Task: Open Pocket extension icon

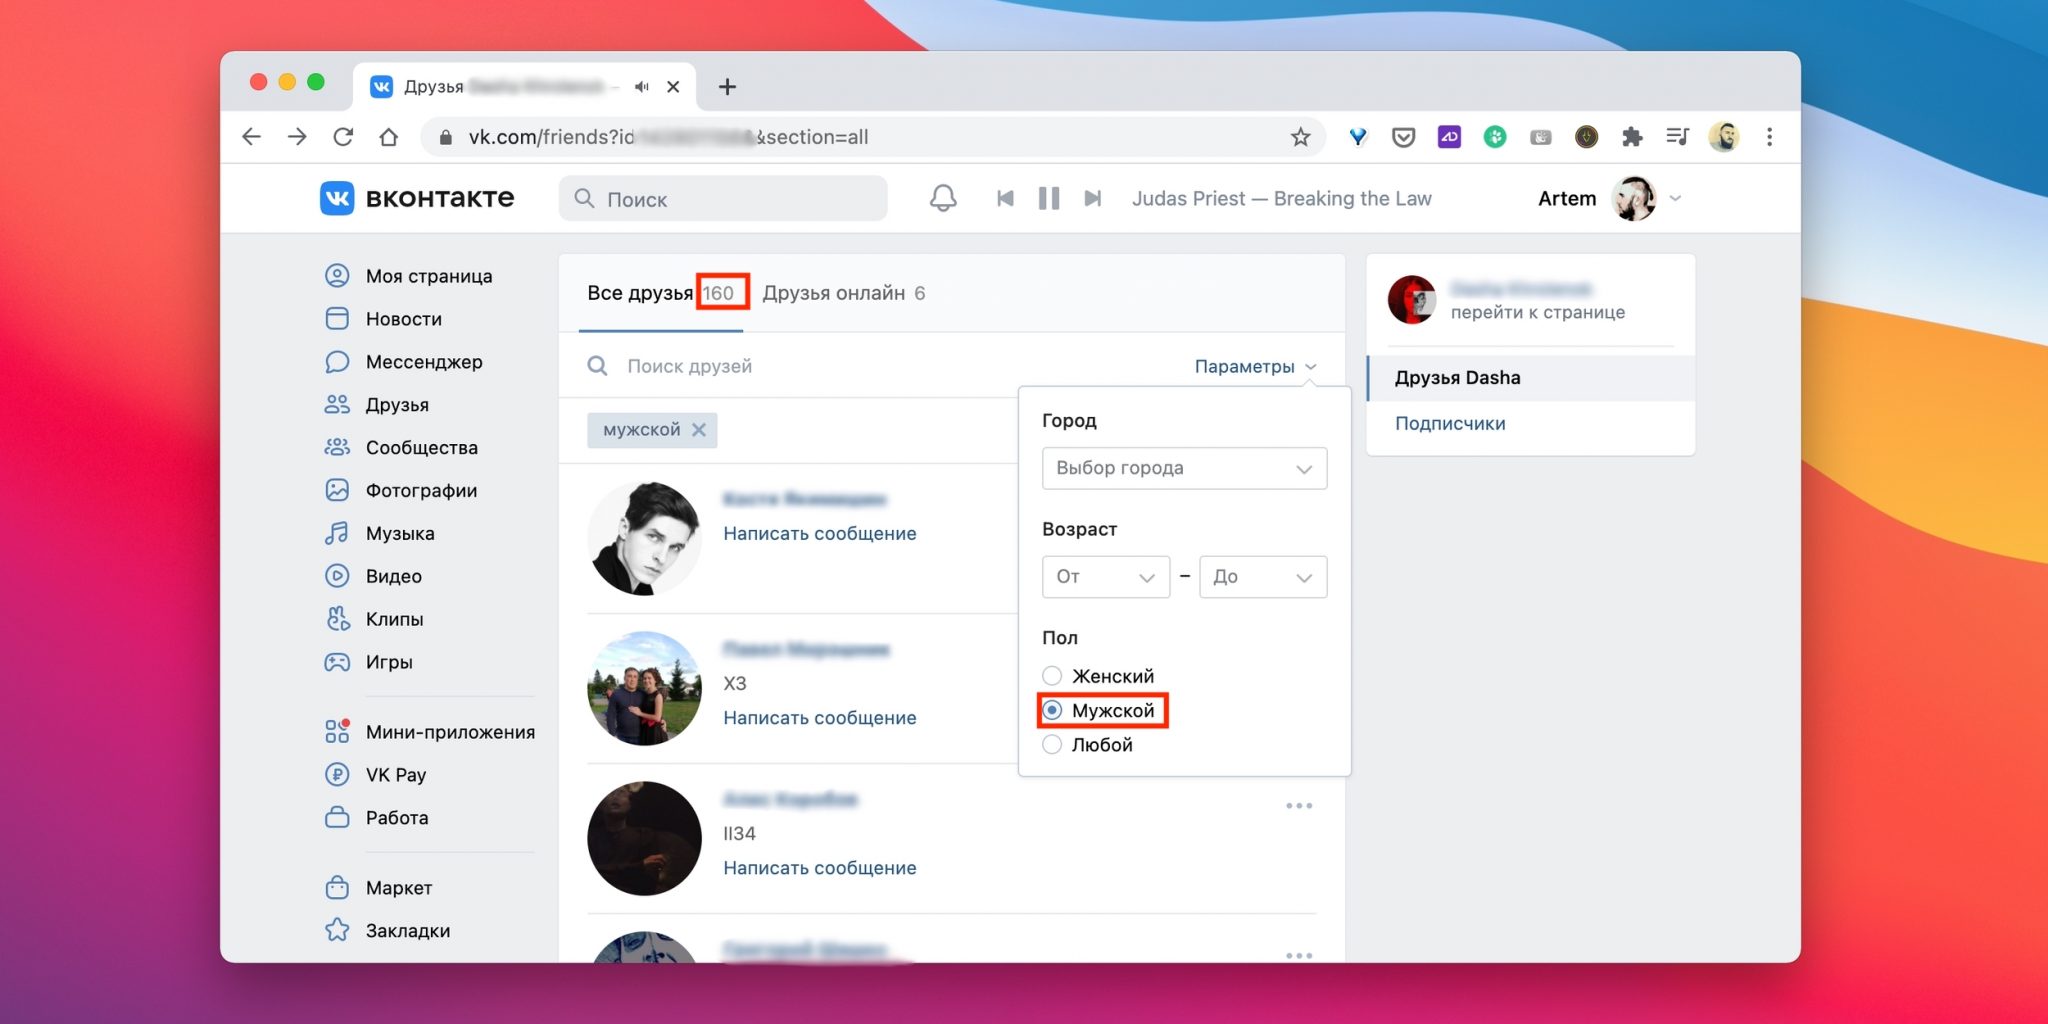Action: click(1403, 137)
